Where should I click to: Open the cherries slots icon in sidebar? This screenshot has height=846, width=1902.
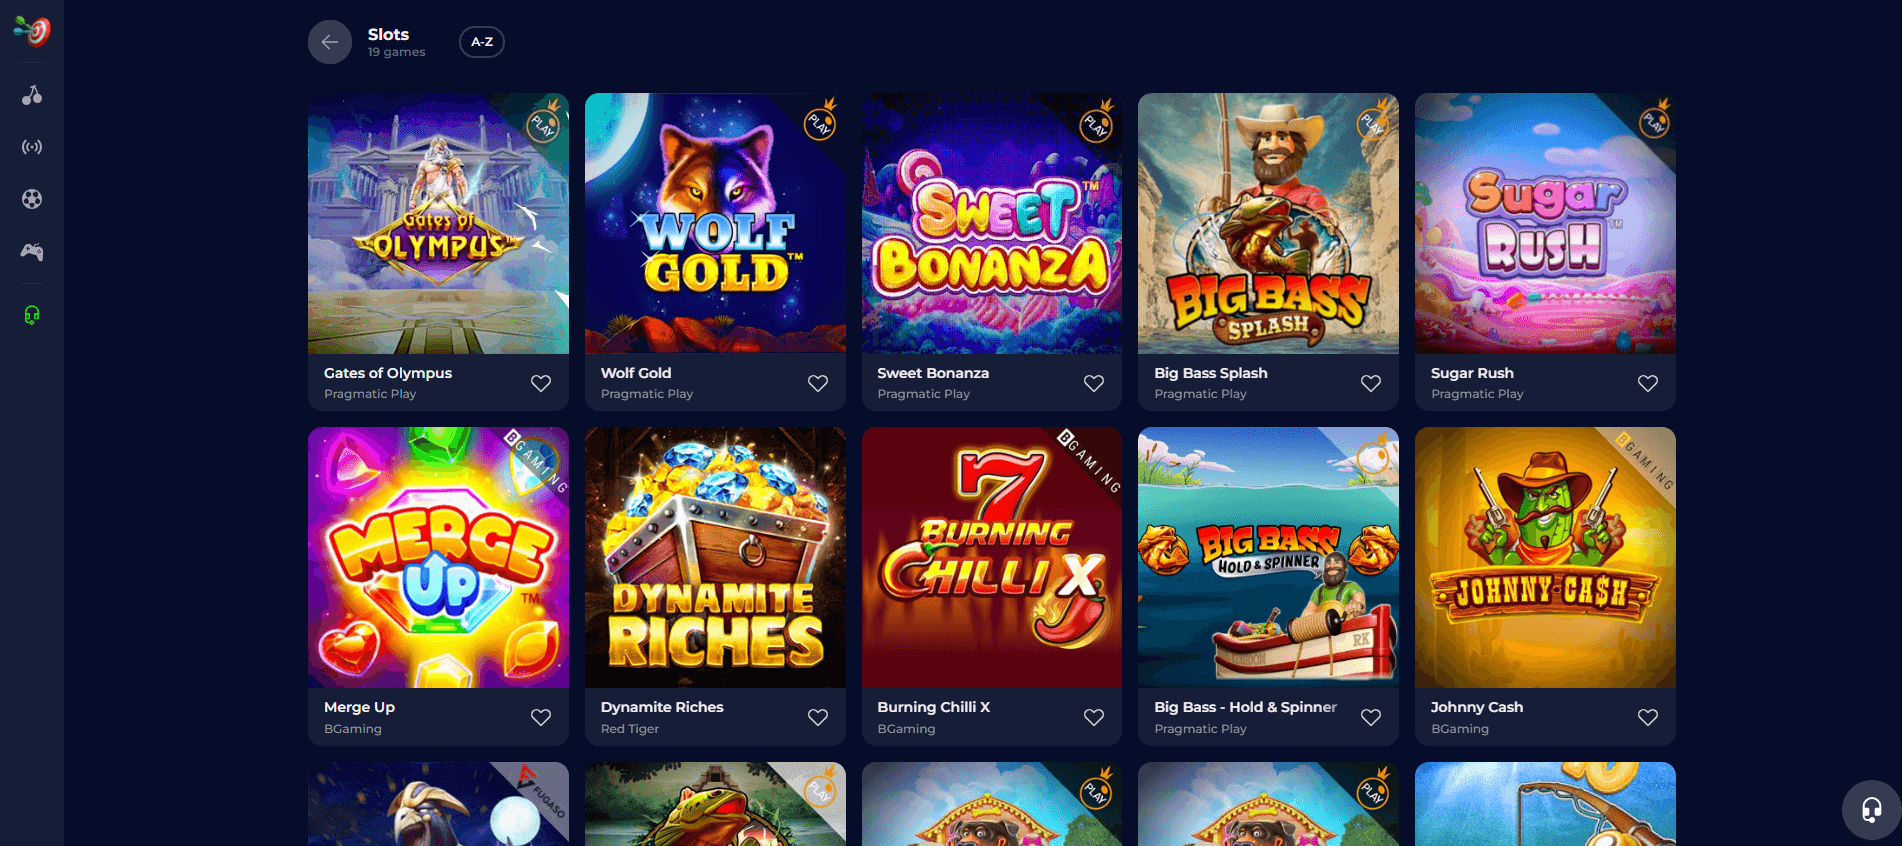[32, 95]
